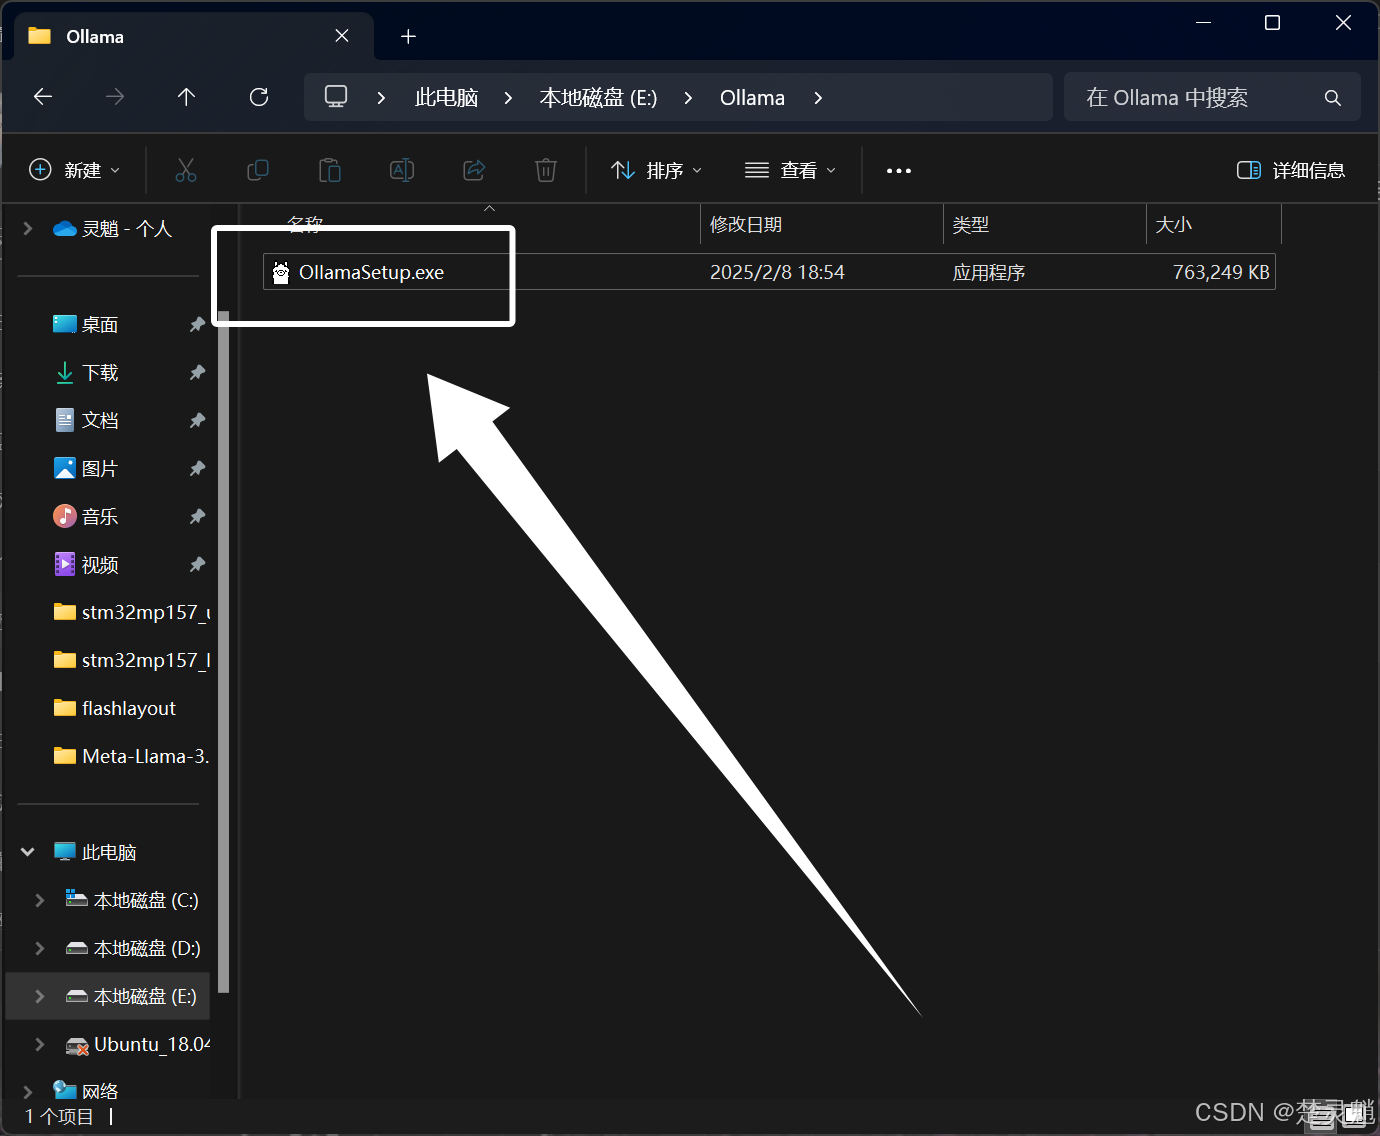Open the 新建 dropdown menu

pyautogui.click(x=75, y=170)
